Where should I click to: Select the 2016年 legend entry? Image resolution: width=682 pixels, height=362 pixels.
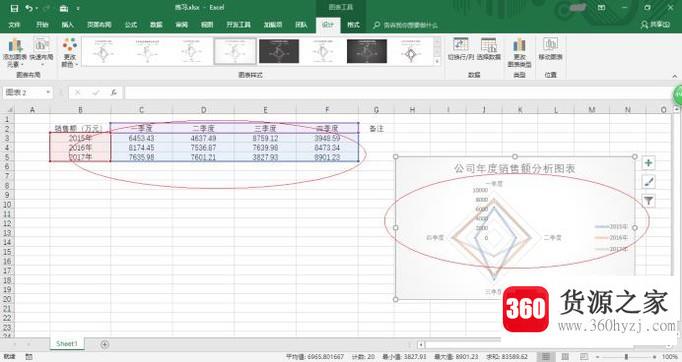tap(612, 238)
